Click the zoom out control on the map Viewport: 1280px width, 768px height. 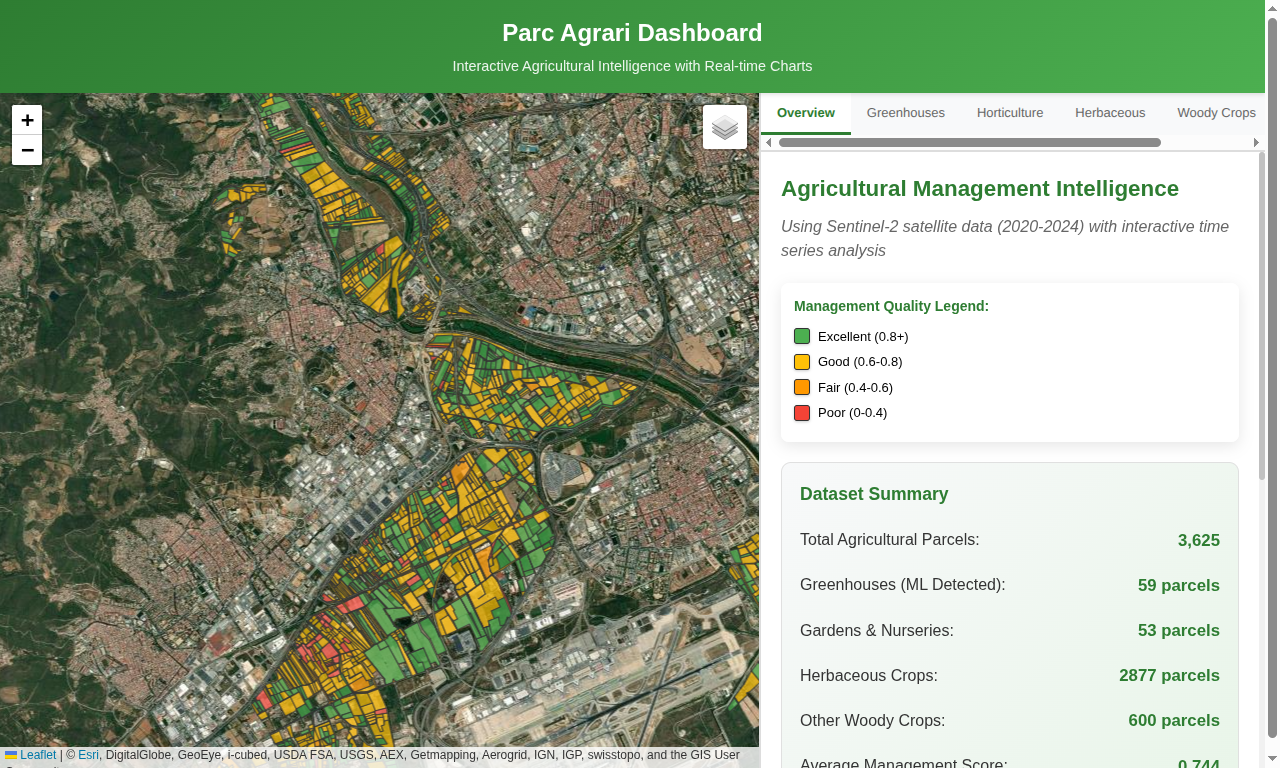(27, 150)
